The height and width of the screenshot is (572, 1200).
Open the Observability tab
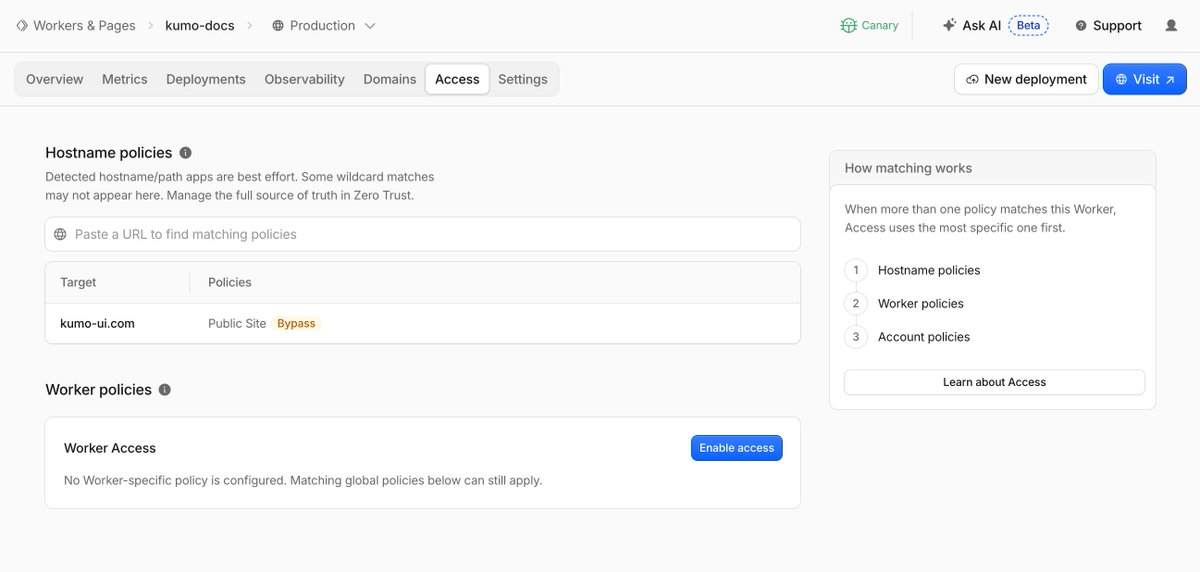click(x=305, y=79)
